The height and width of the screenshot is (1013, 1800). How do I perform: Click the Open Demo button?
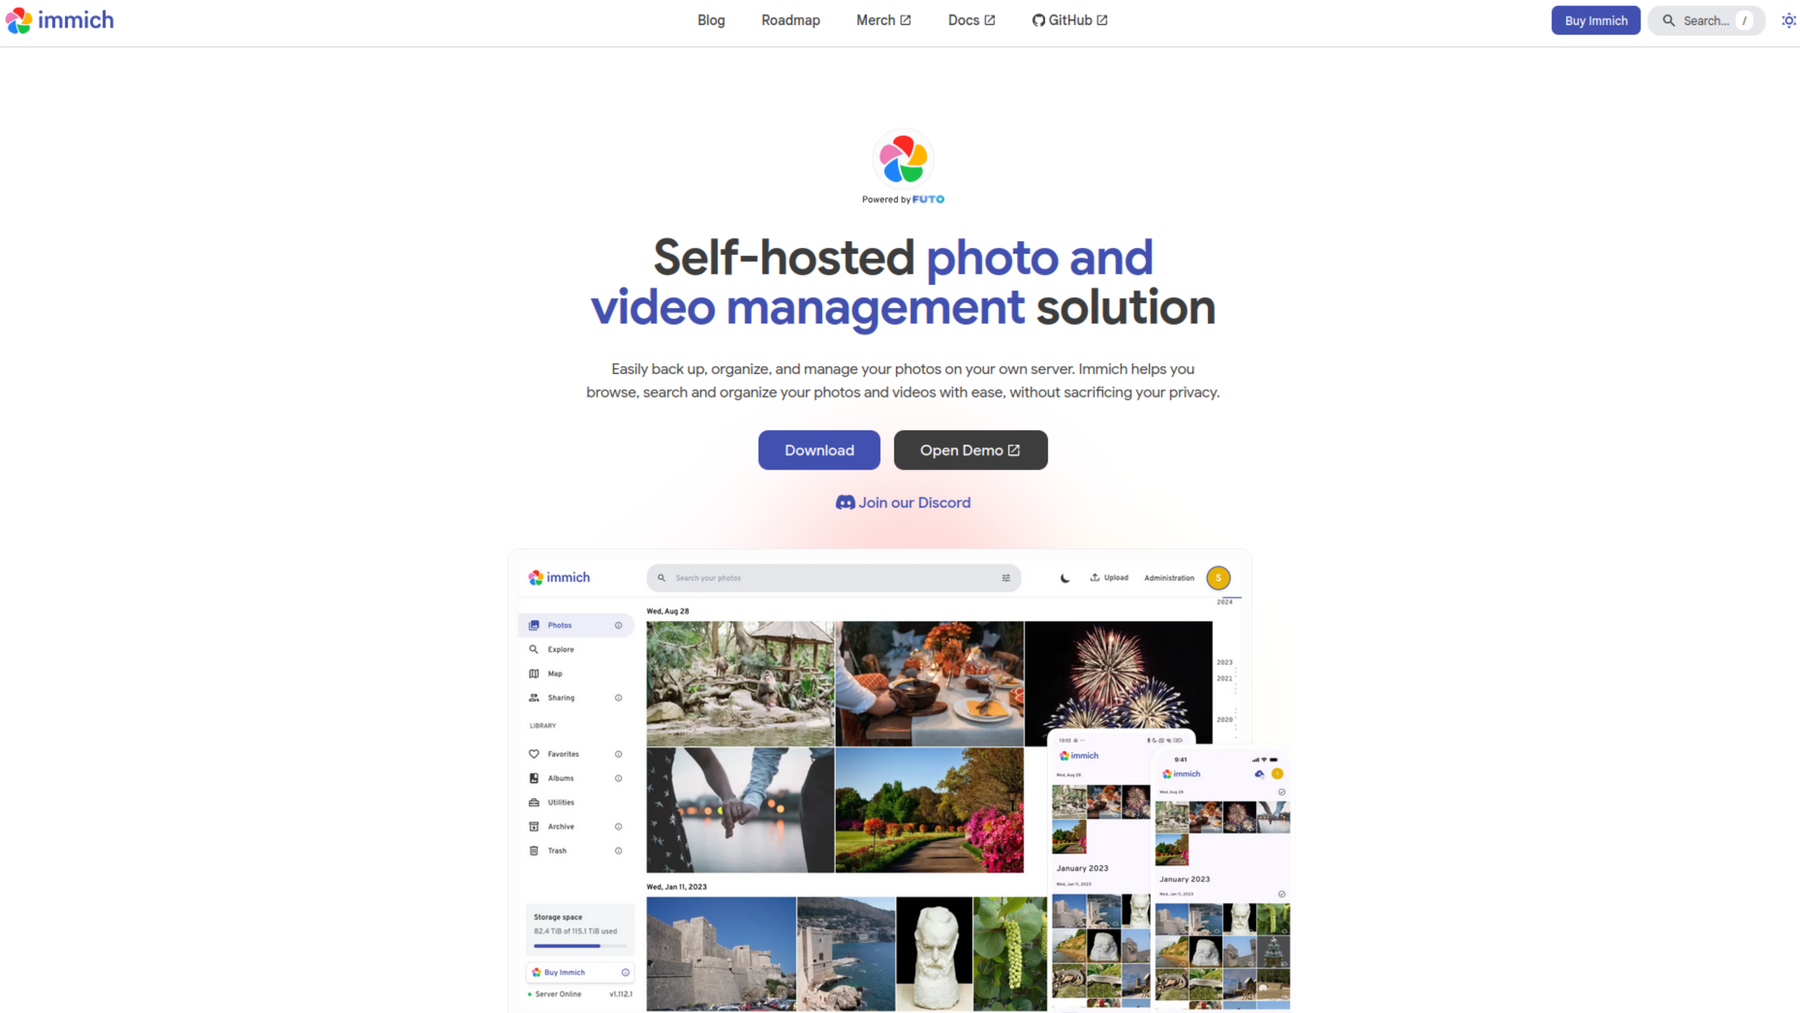[970, 450]
